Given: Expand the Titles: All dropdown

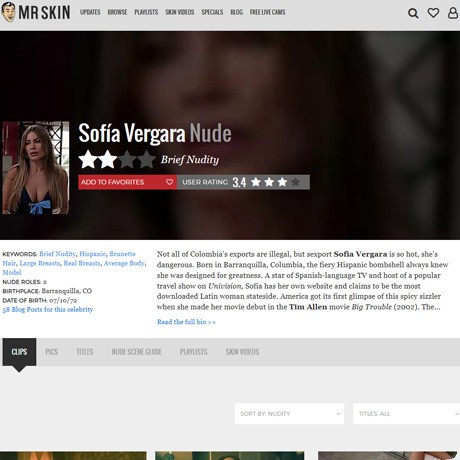Looking at the screenshot, I should pyautogui.click(x=406, y=414).
